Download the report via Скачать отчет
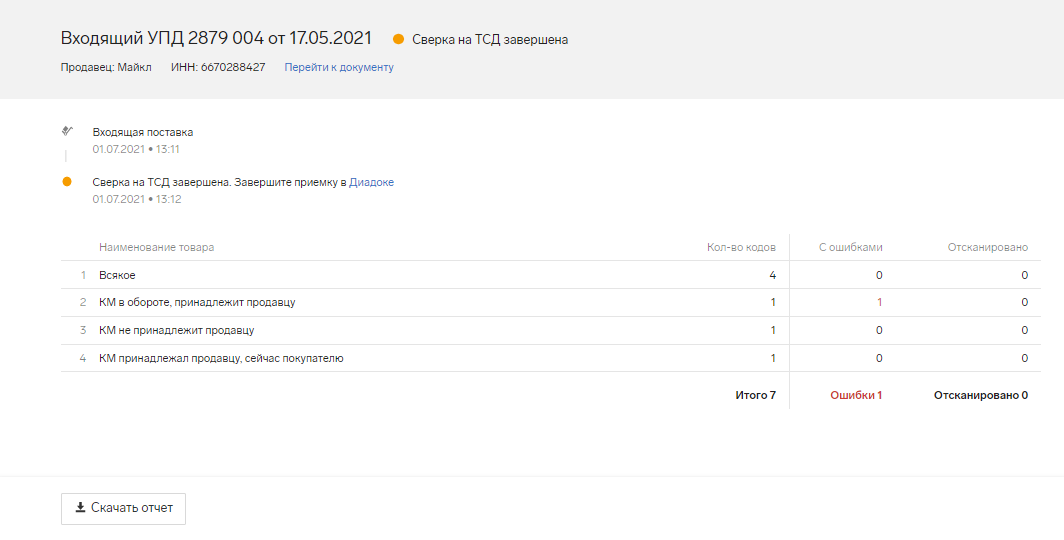 click(x=124, y=508)
